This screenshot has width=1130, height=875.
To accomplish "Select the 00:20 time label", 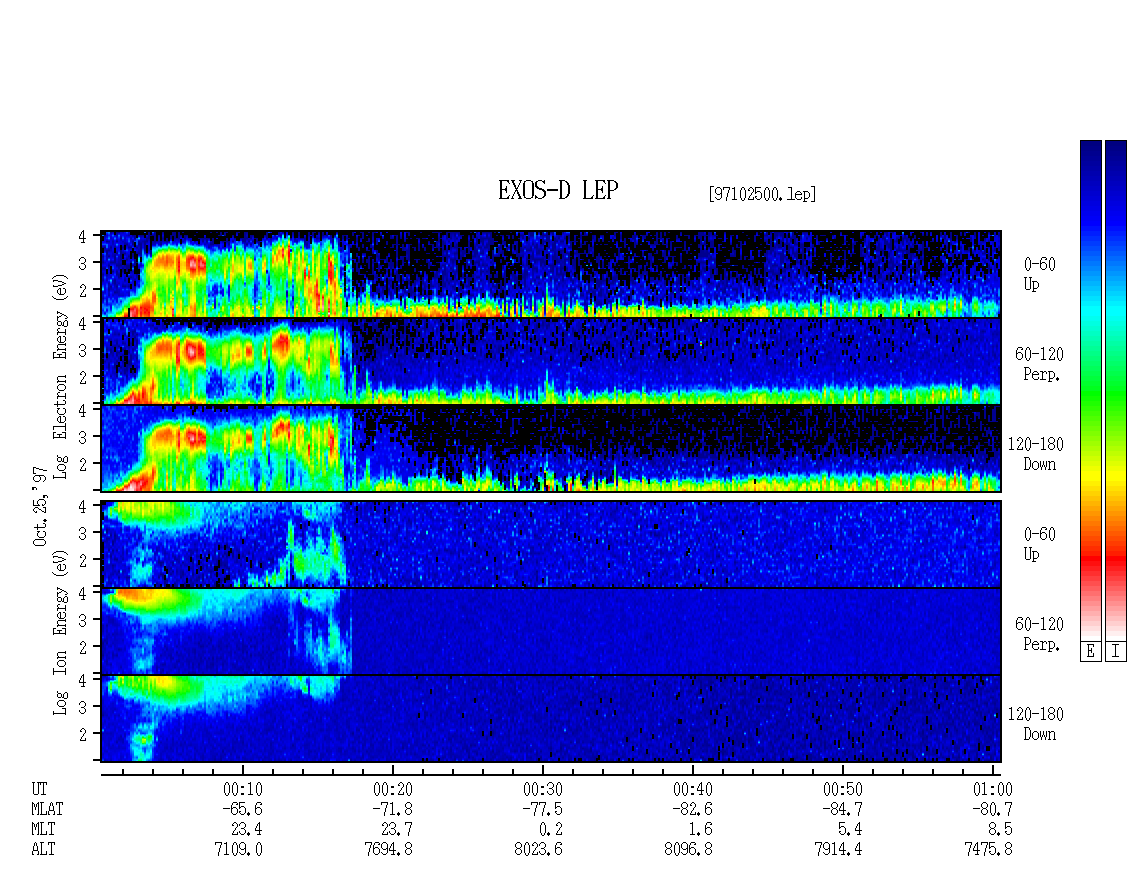I will point(393,789).
